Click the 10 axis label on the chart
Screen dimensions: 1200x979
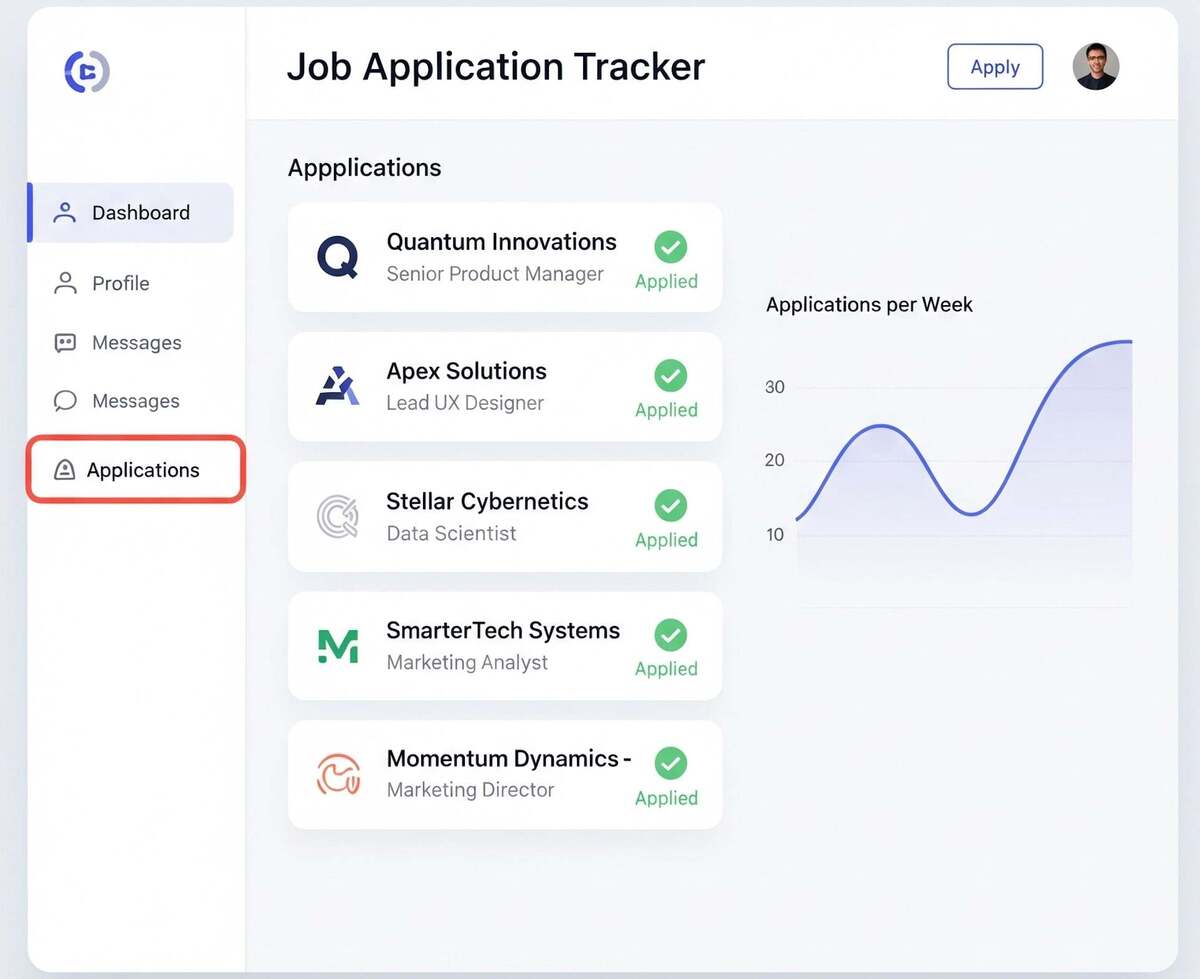775,534
